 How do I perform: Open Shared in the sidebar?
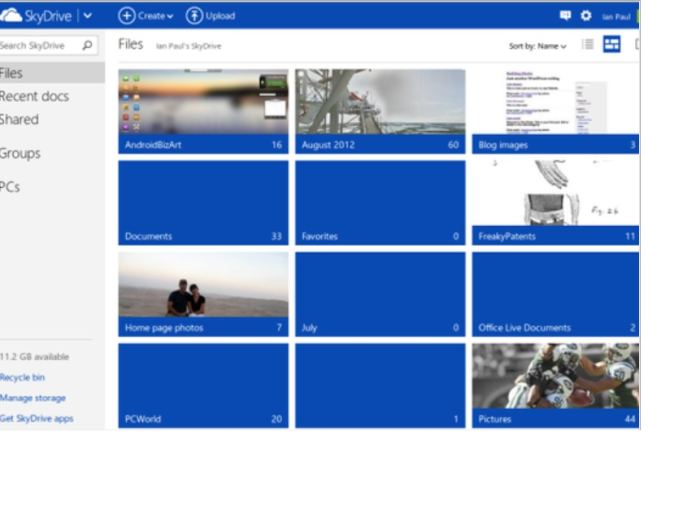(x=19, y=119)
